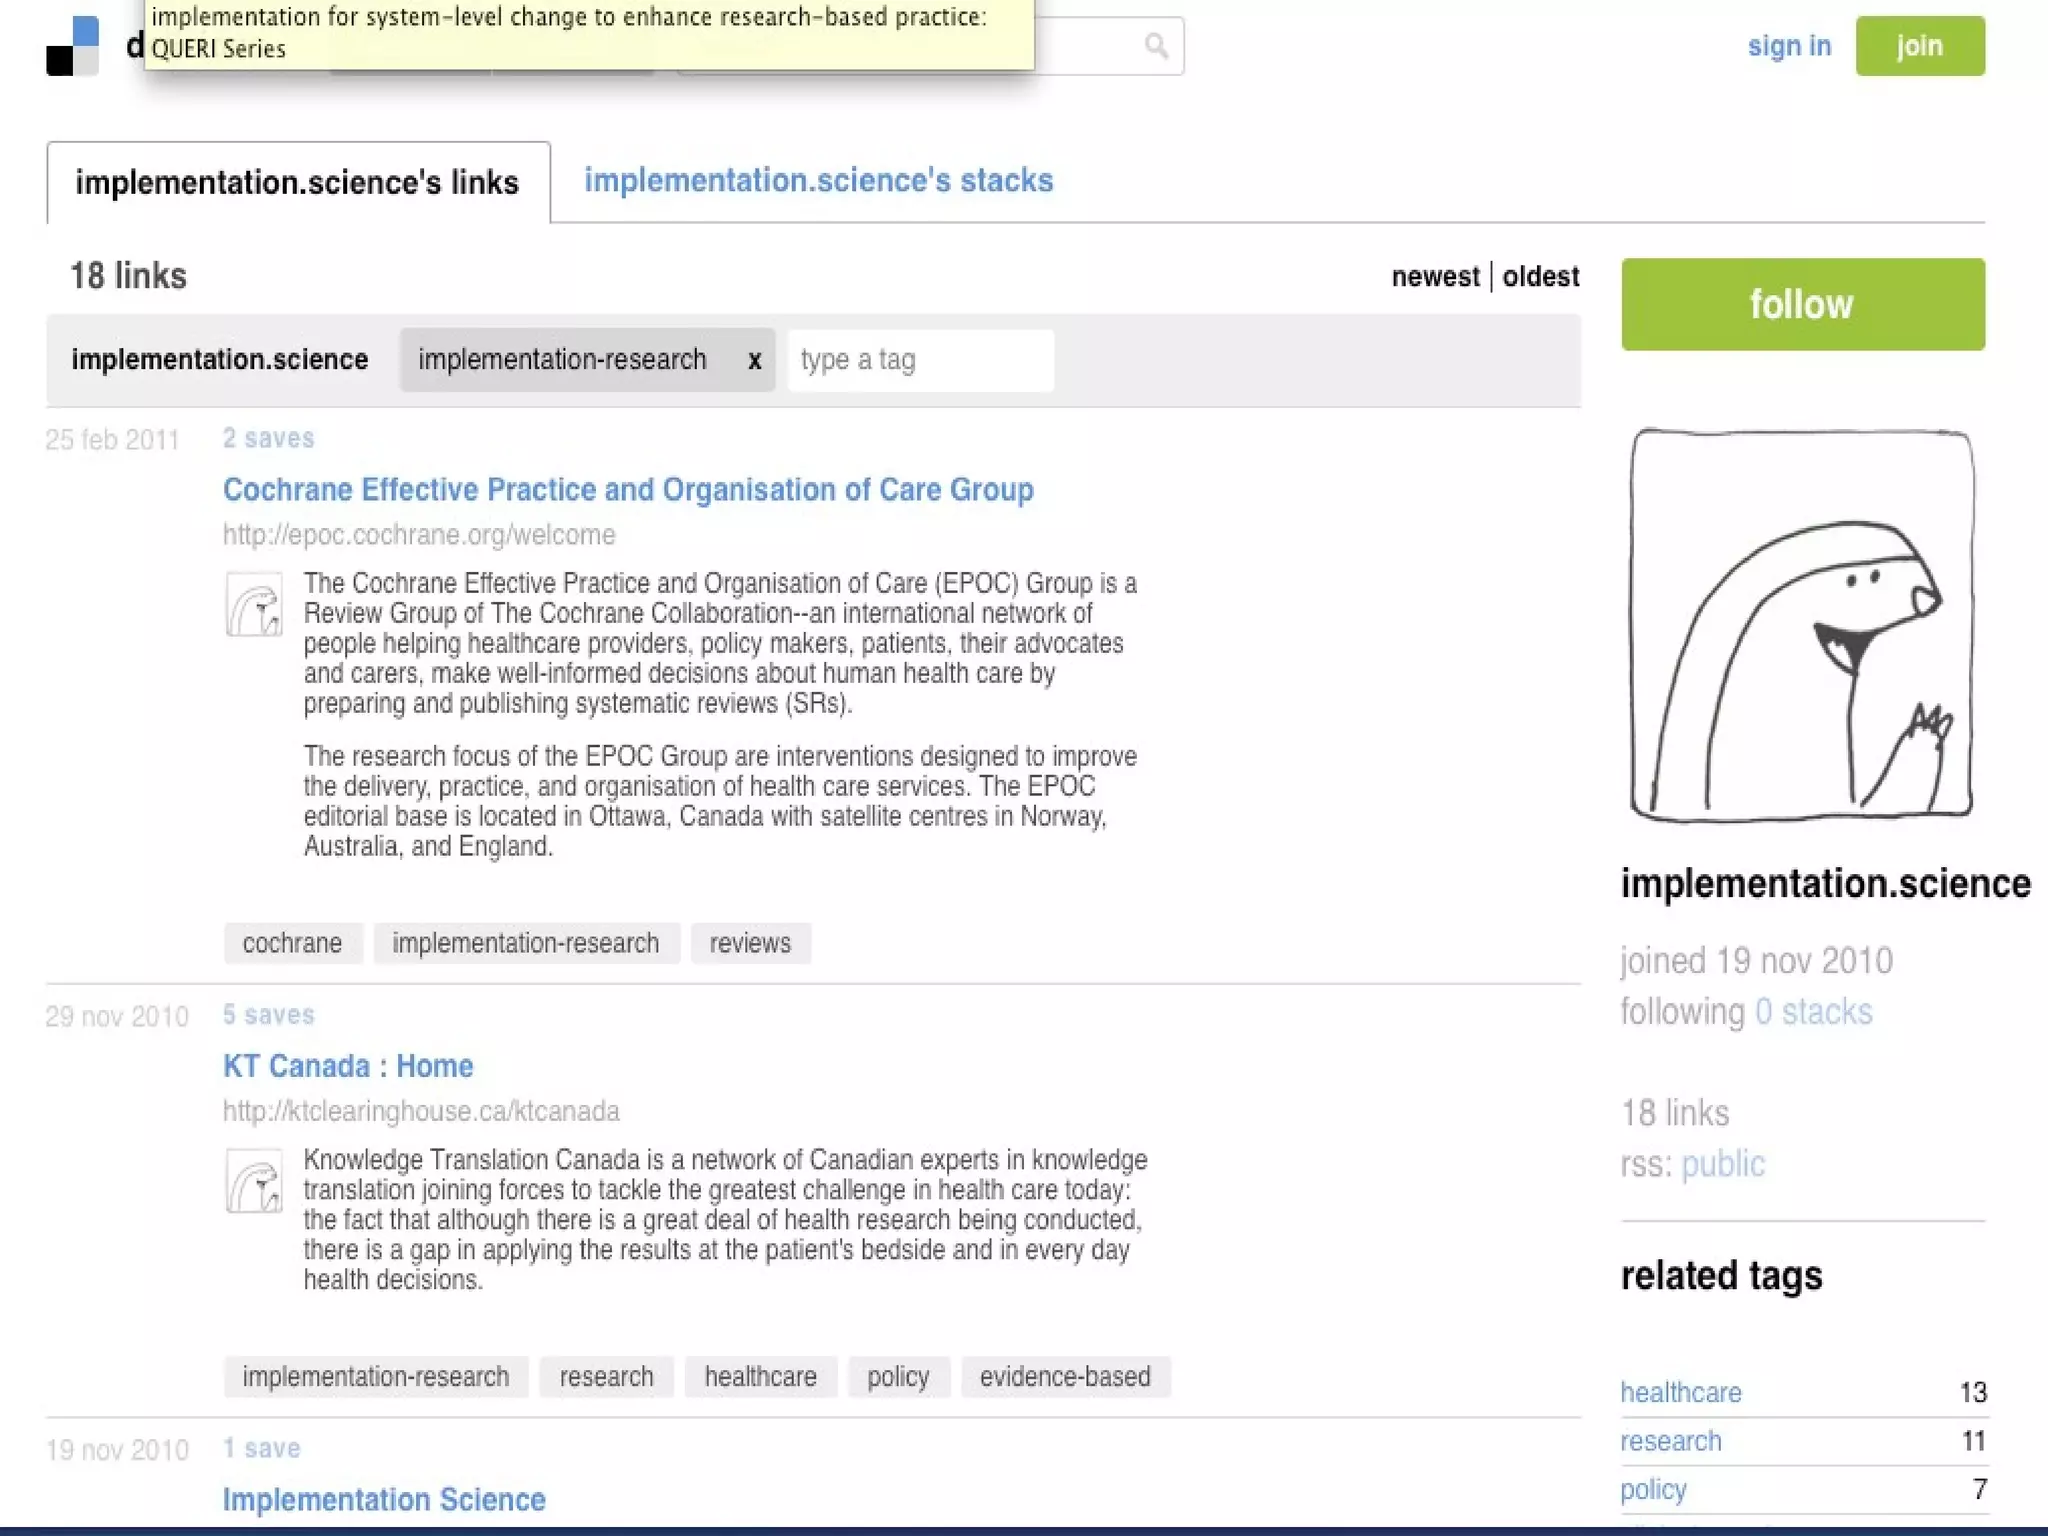Remove the implementation-research tag filter
Image resolution: width=2048 pixels, height=1536 pixels.
tap(754, 360)
